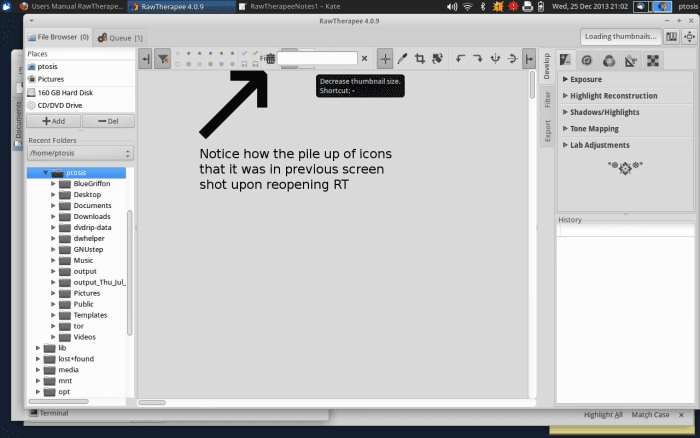This screenshot has height=438, width=700.
Task: Toggle left panel visibility button in toolbar
Action: pyautogui.click(x=145, y=59)
